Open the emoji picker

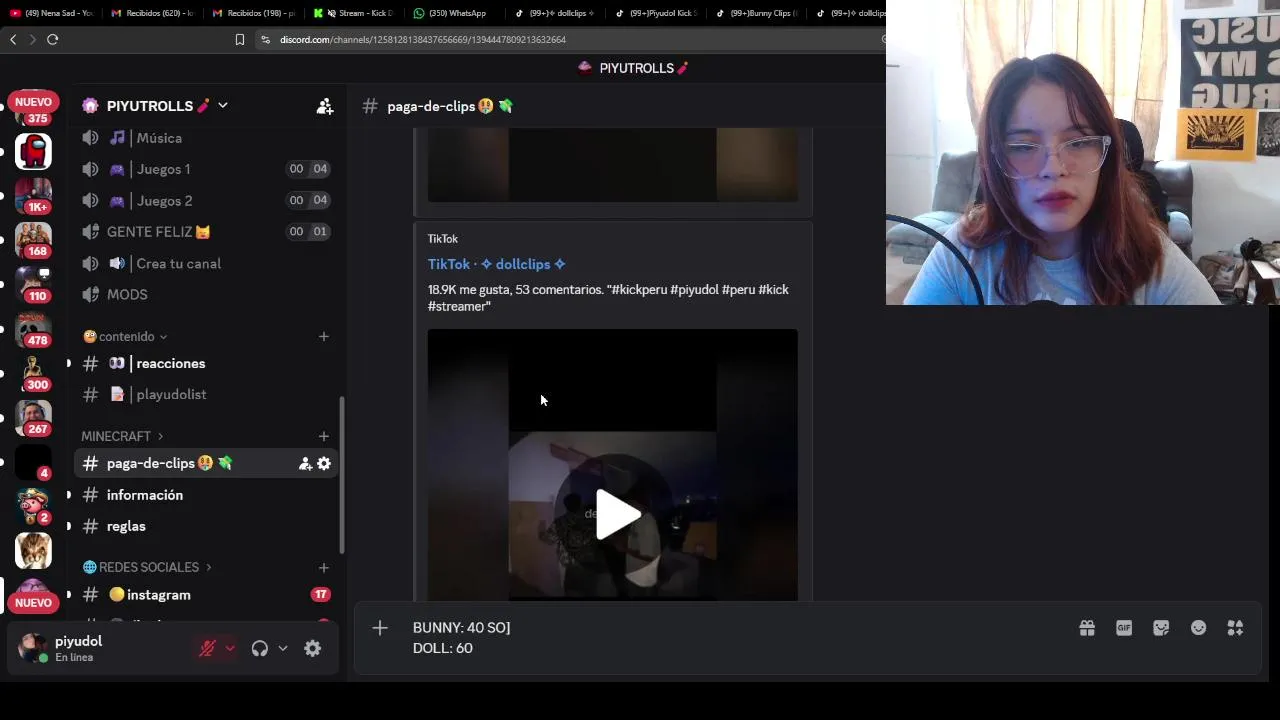click(x=1198, y=628)
